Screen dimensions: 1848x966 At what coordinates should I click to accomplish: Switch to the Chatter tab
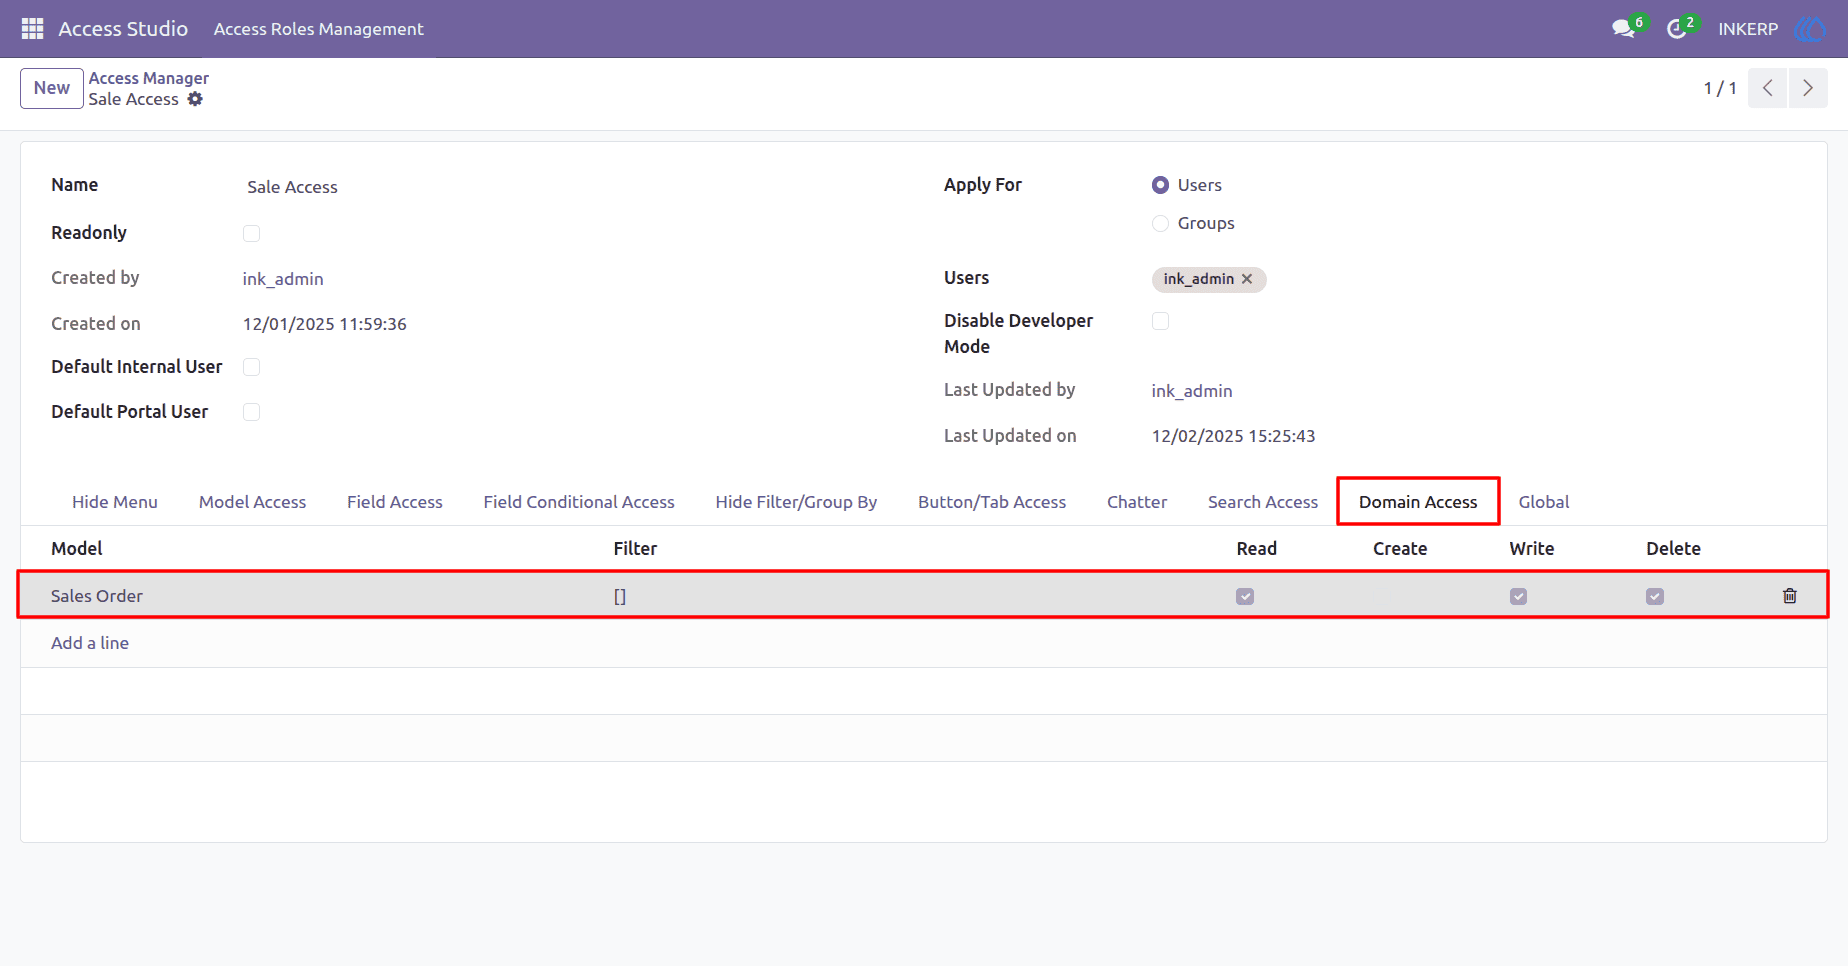(x=1137, y=502)
